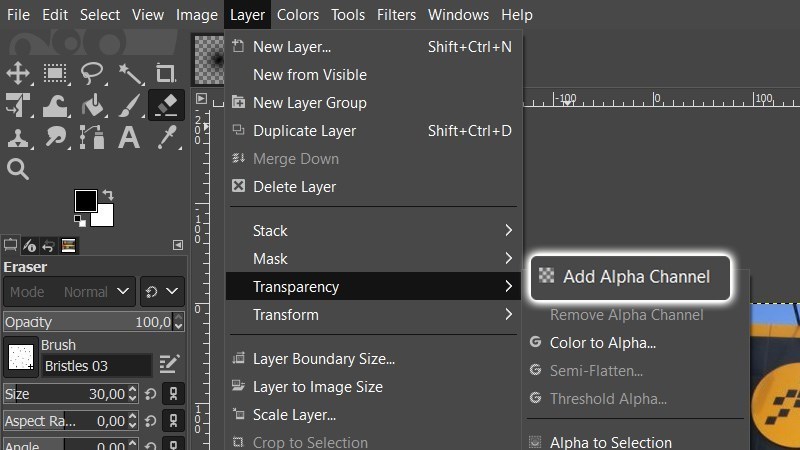Select the Move tool

click(x=18, y=73)
